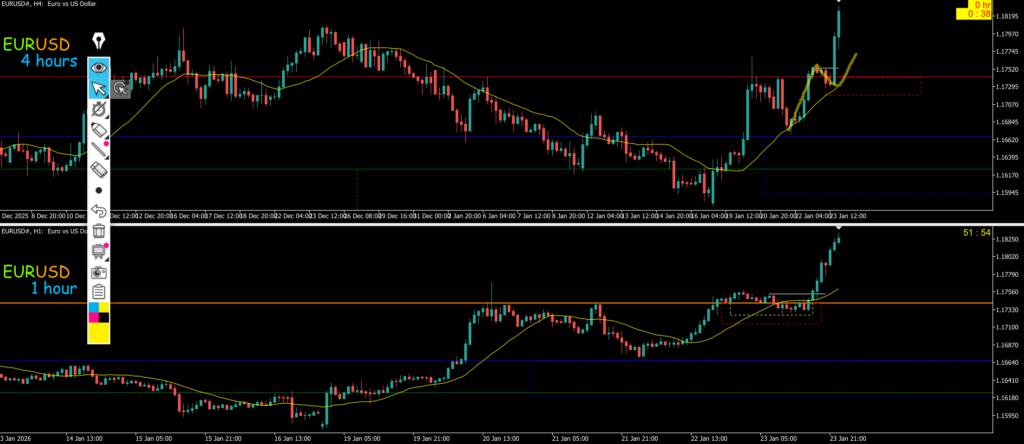Open the clipboard icon in the toolbar

pos(98,291)
